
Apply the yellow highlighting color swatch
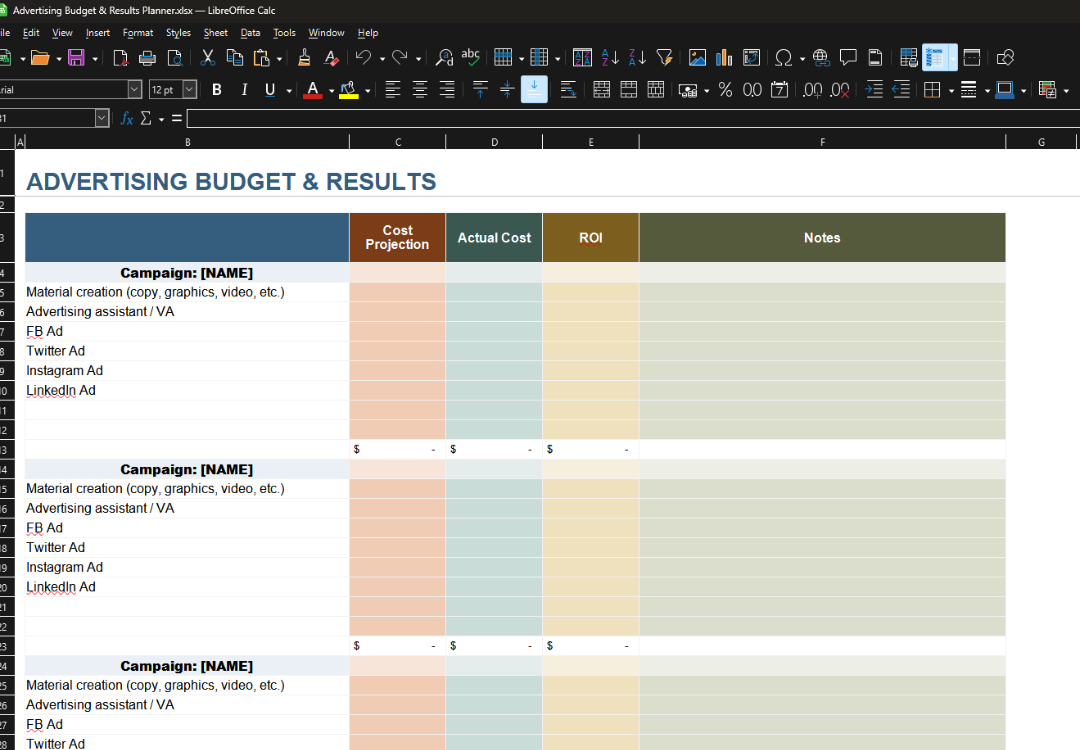pos(349,90)
